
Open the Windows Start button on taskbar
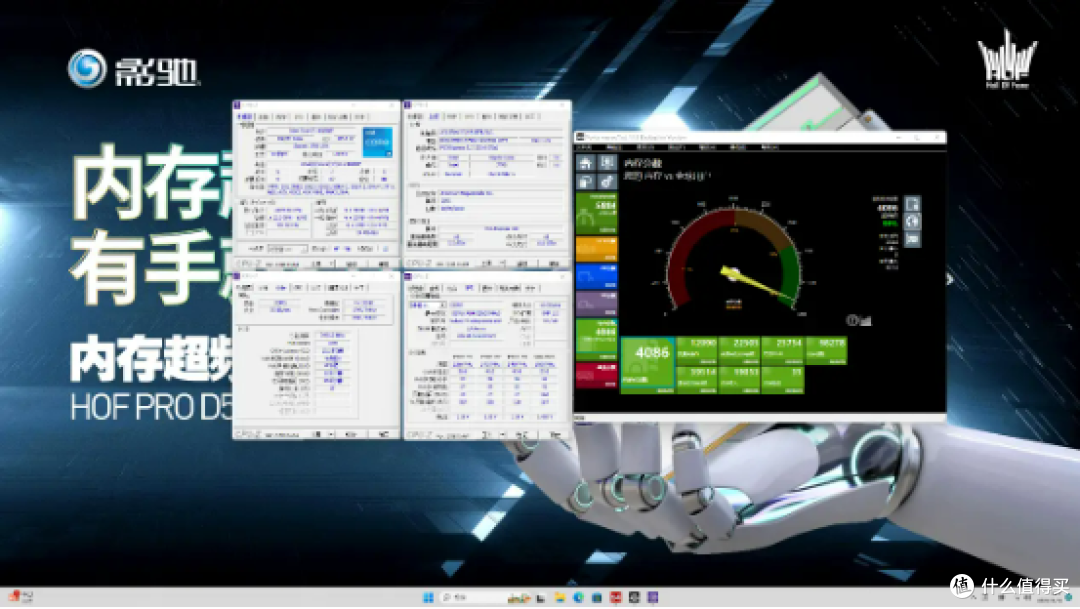point(428,597)
